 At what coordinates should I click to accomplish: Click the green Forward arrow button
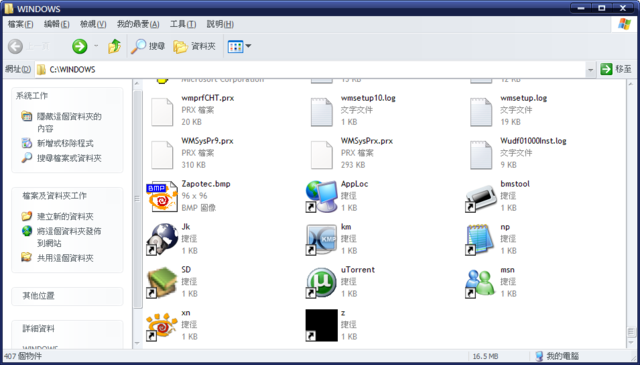click(x=80, y=46)
